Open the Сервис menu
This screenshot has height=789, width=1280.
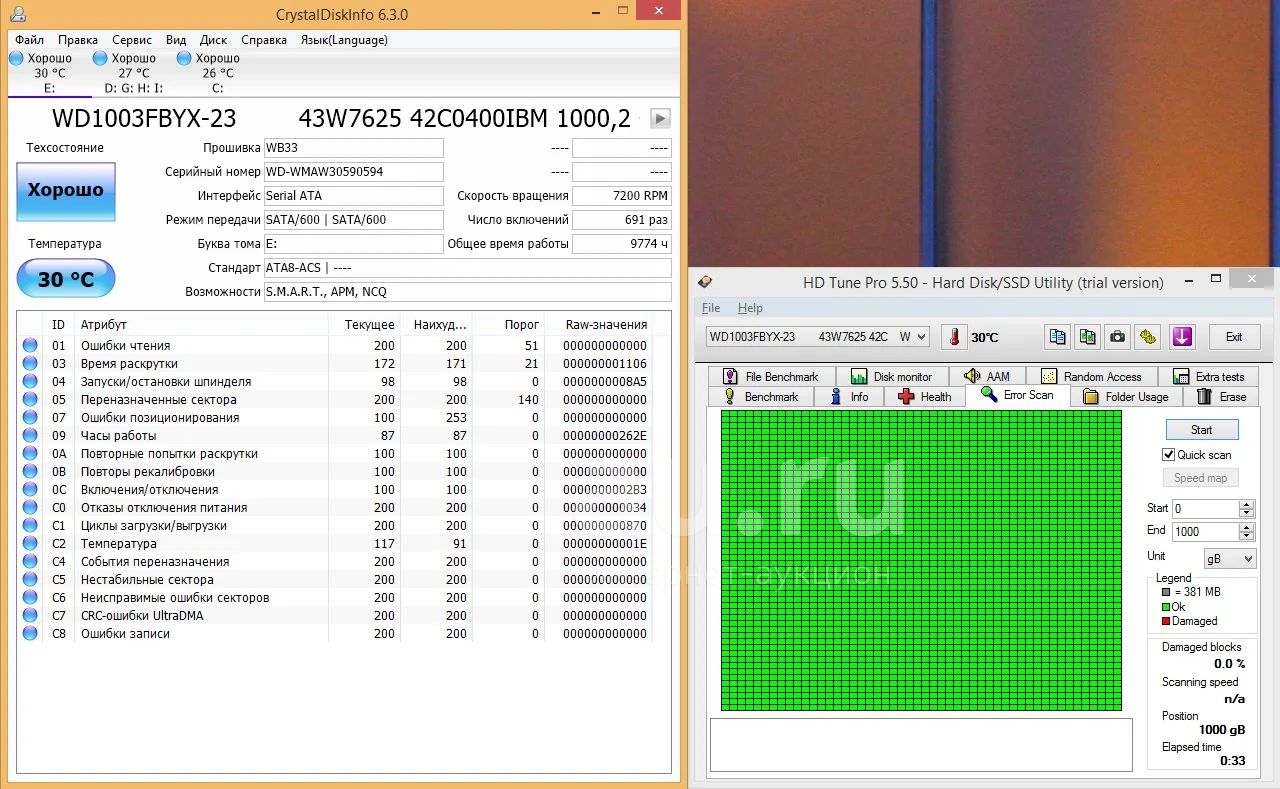[x=132, y=40]
